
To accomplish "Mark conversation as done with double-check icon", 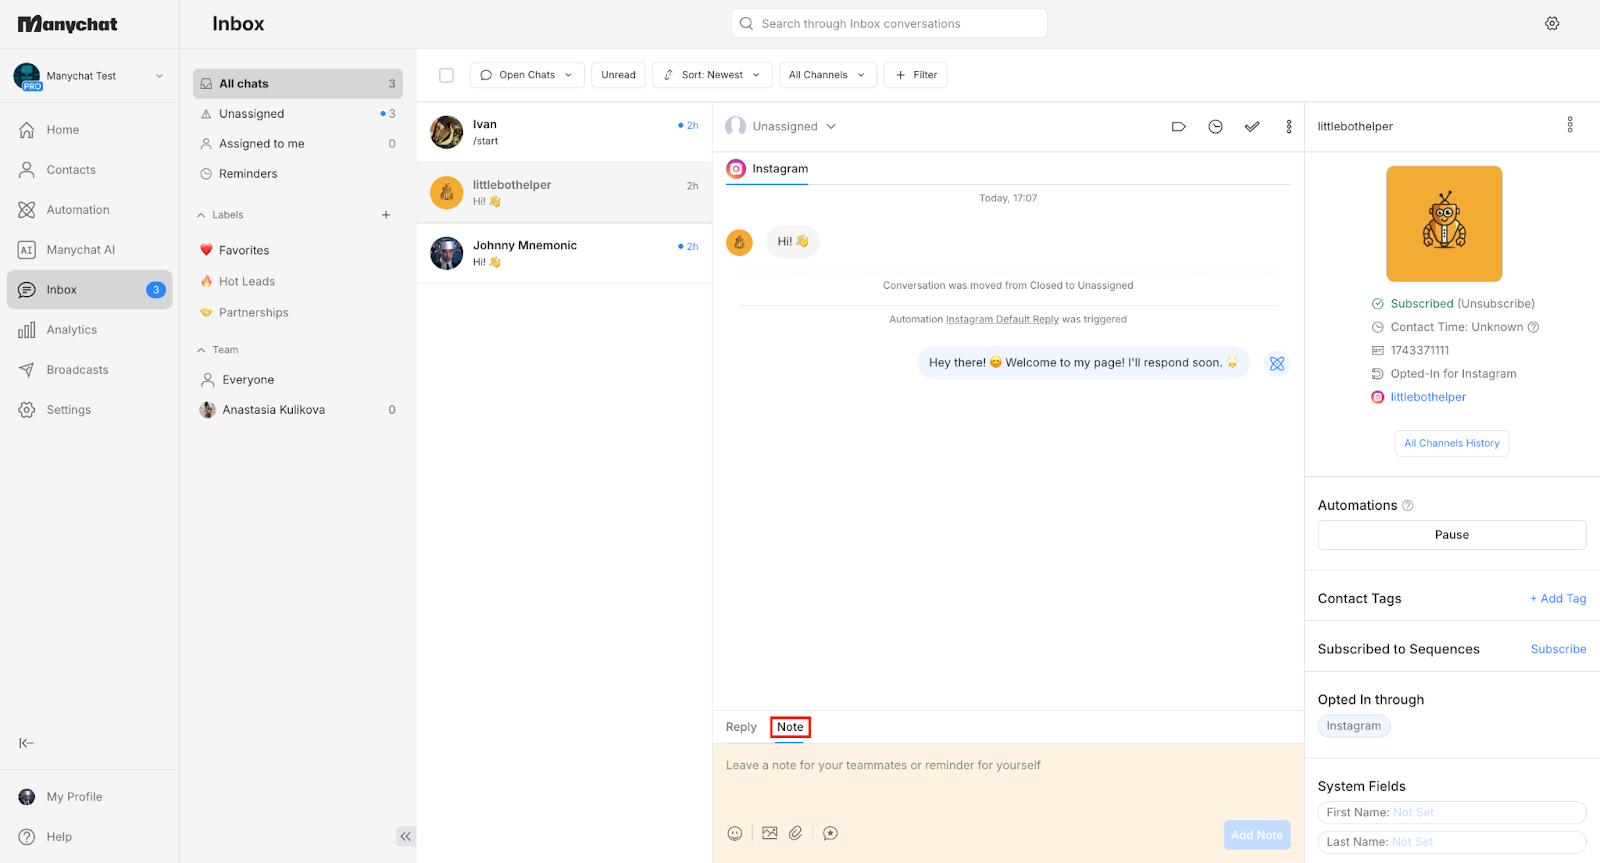I will pyautogui.click(x=1252, y=127).
